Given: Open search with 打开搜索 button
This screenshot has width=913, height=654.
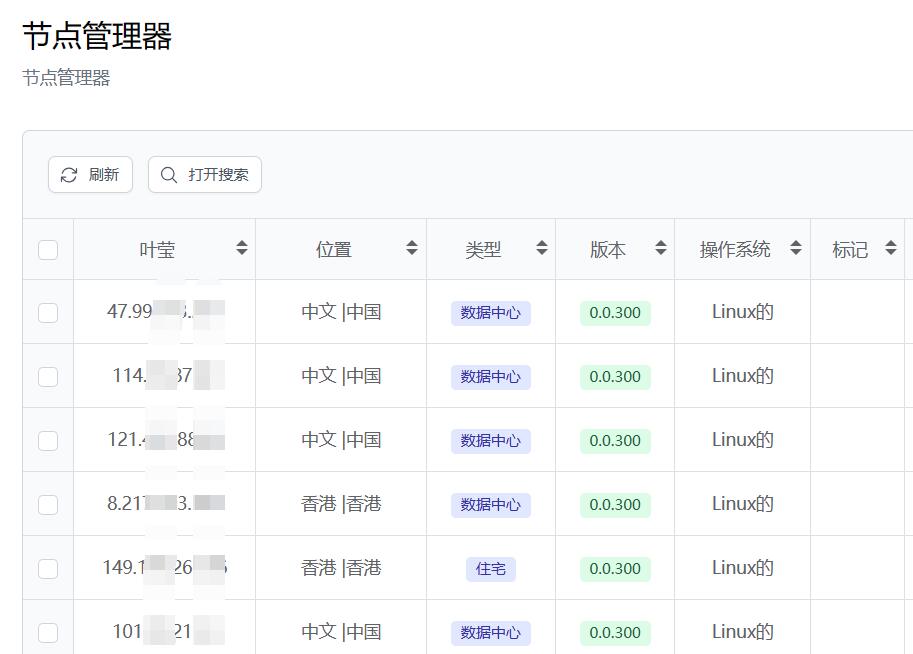Looking at the screenshot, I should pos(205,175).
